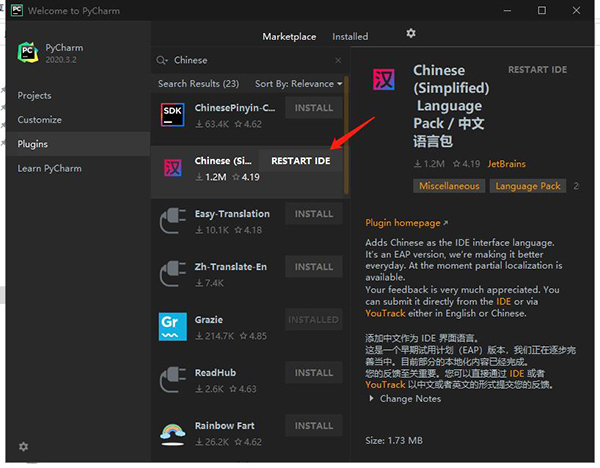This screenshot has height=468, width=600.
Task: Open Learn PyCharm in sidebar
Action: pos(49,168)
